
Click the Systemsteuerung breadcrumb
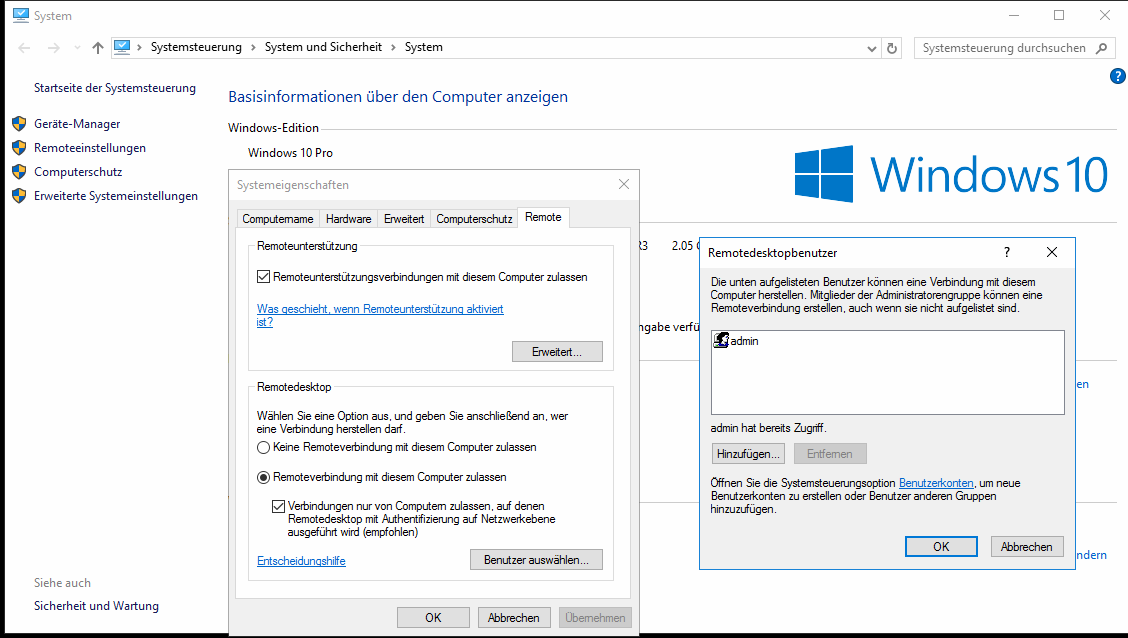(196, 47)
